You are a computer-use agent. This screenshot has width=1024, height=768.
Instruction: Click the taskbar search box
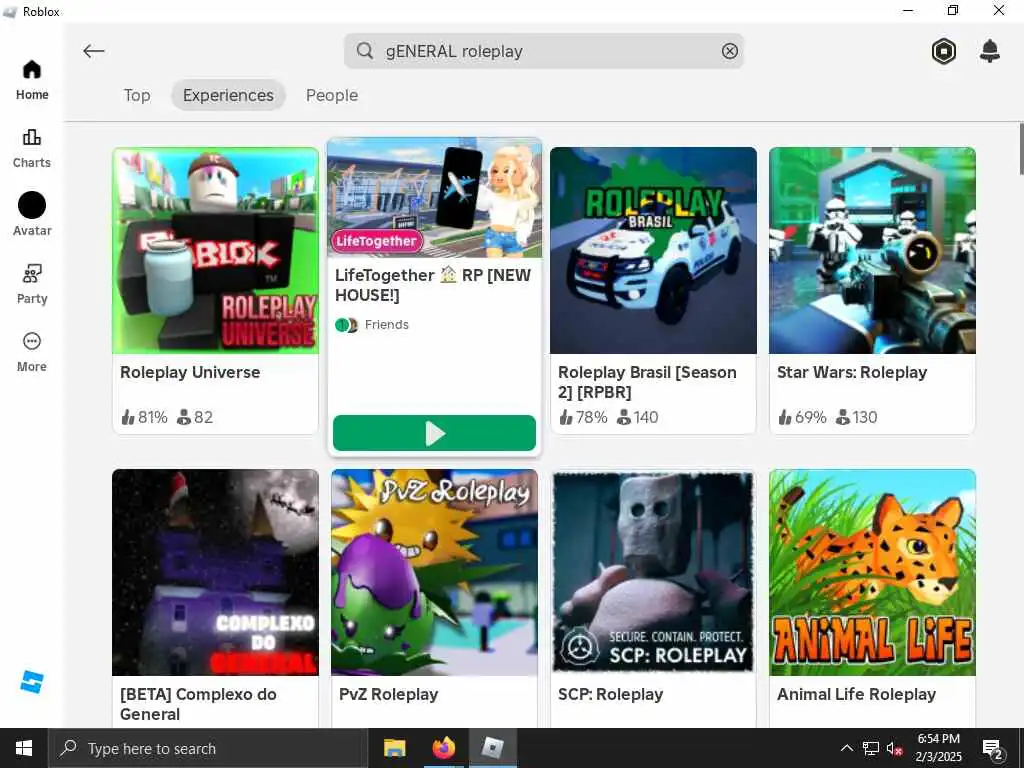pos(208,748)
